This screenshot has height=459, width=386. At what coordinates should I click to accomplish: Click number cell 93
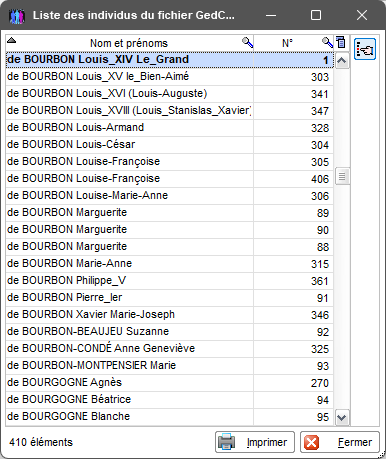pos(294,366)
